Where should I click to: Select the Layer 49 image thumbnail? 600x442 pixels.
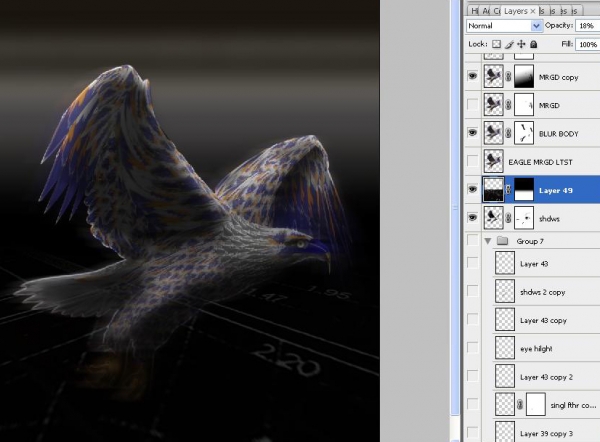point(493,189)
